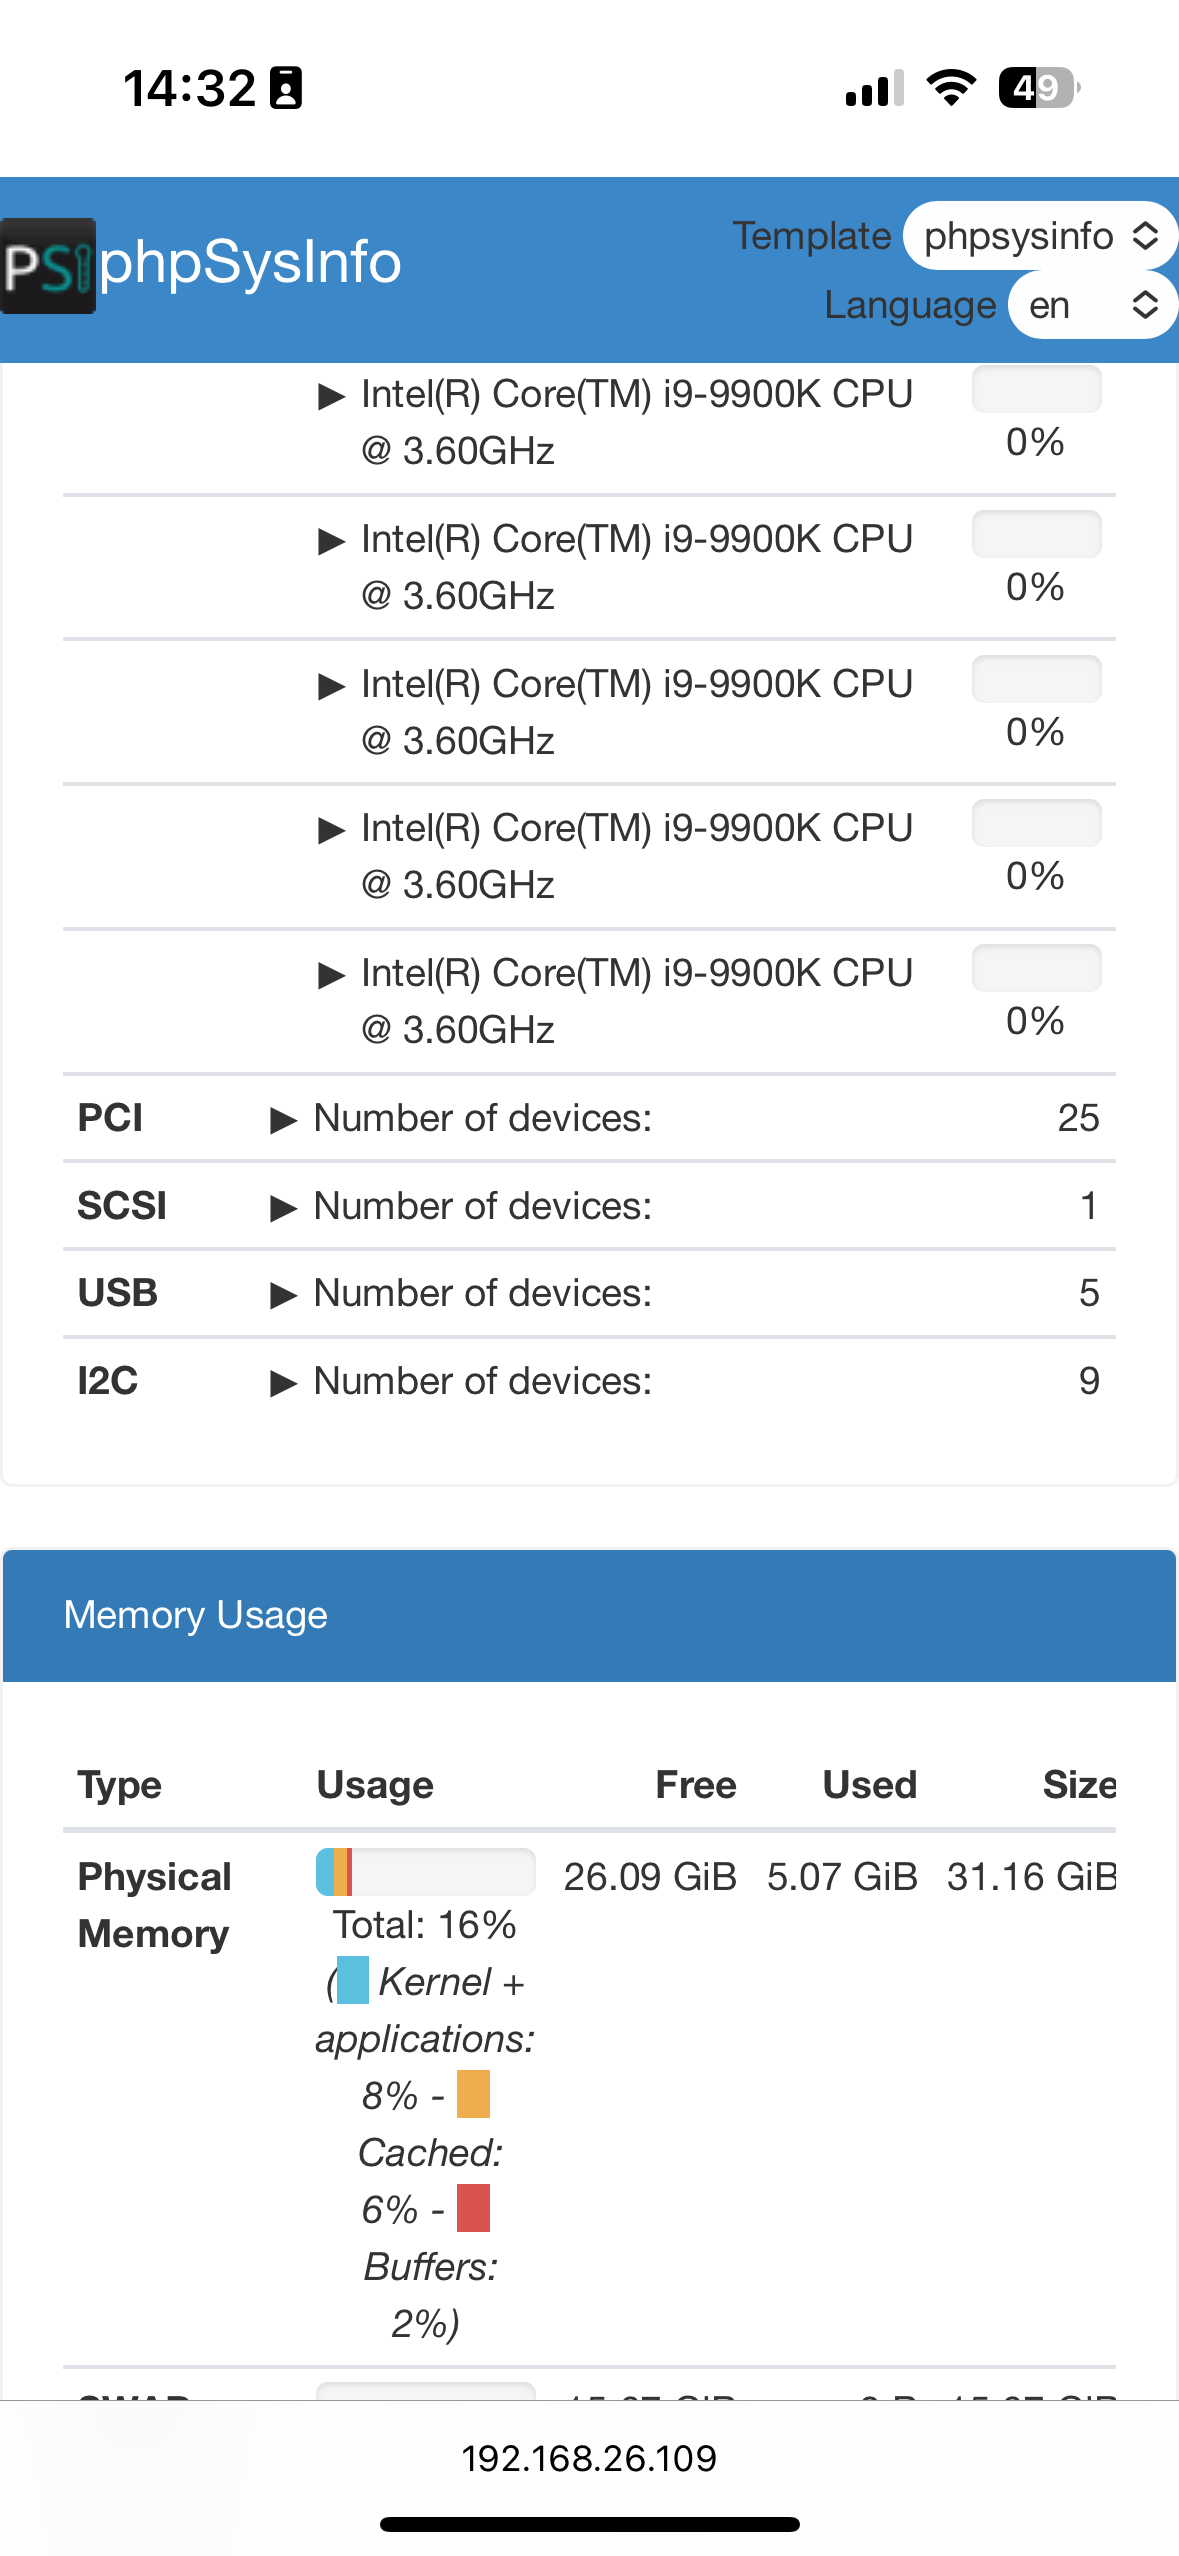Click the blue Kernel + applications legend swatch
This screenshot has height=2556, width=1179.
[x=353, y=1981]
